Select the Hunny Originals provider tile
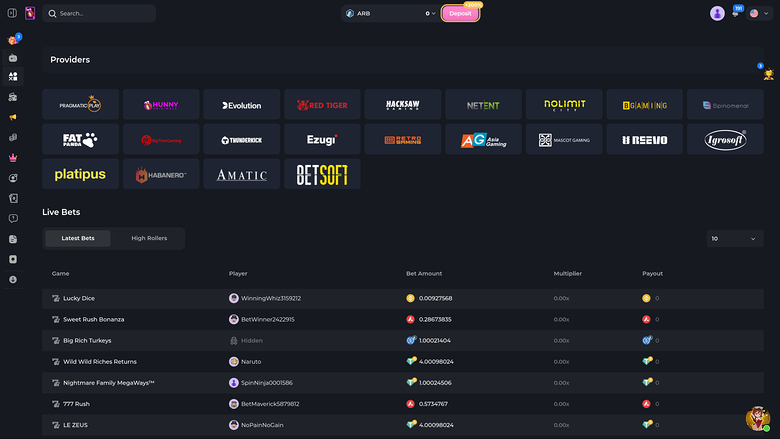780x439 pixels. 161,104
